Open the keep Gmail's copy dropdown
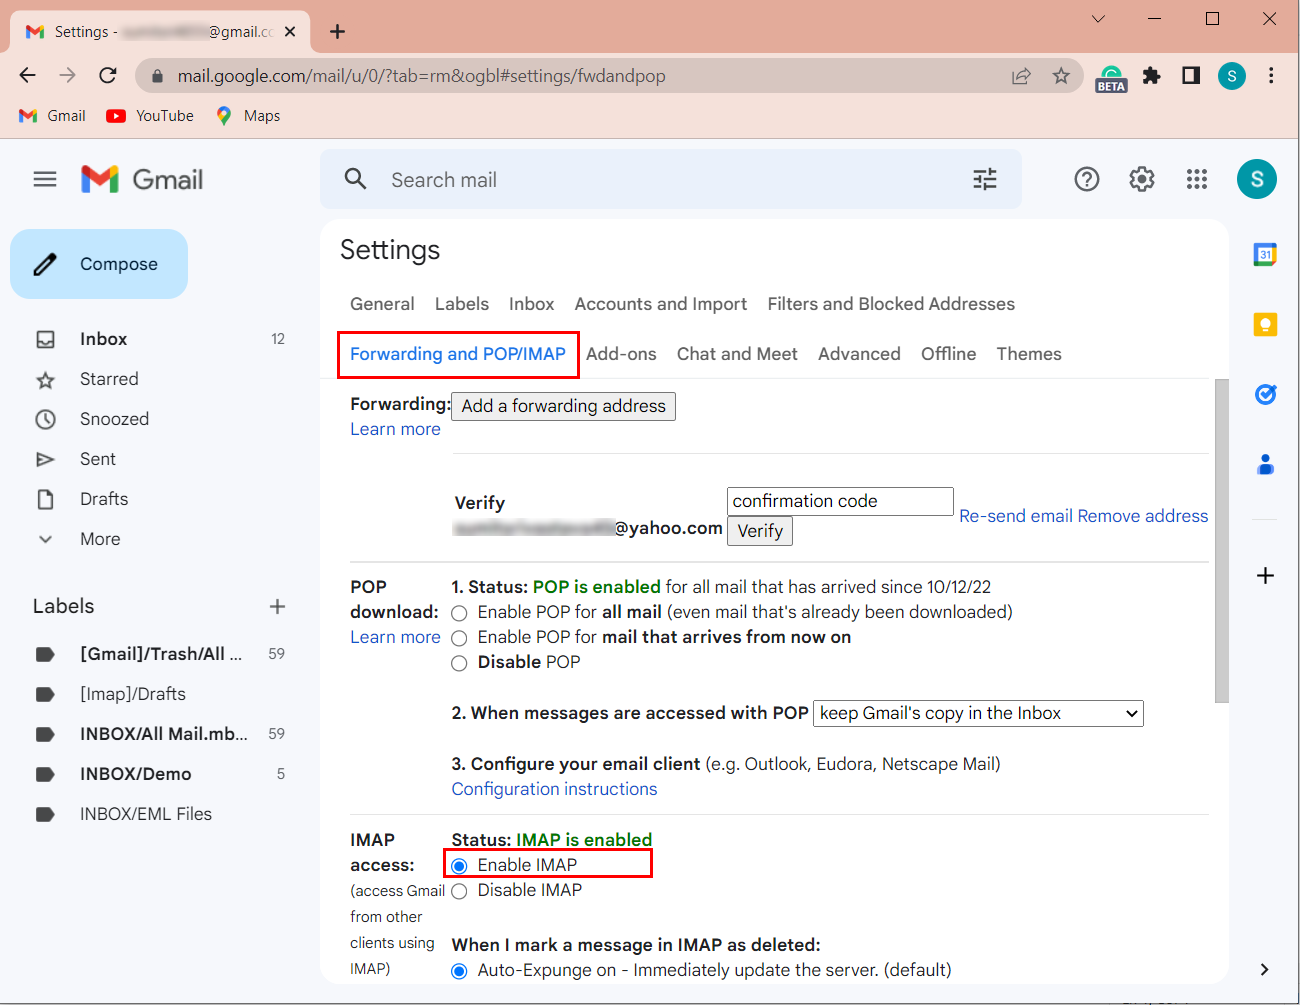 (x=978, y=713)
